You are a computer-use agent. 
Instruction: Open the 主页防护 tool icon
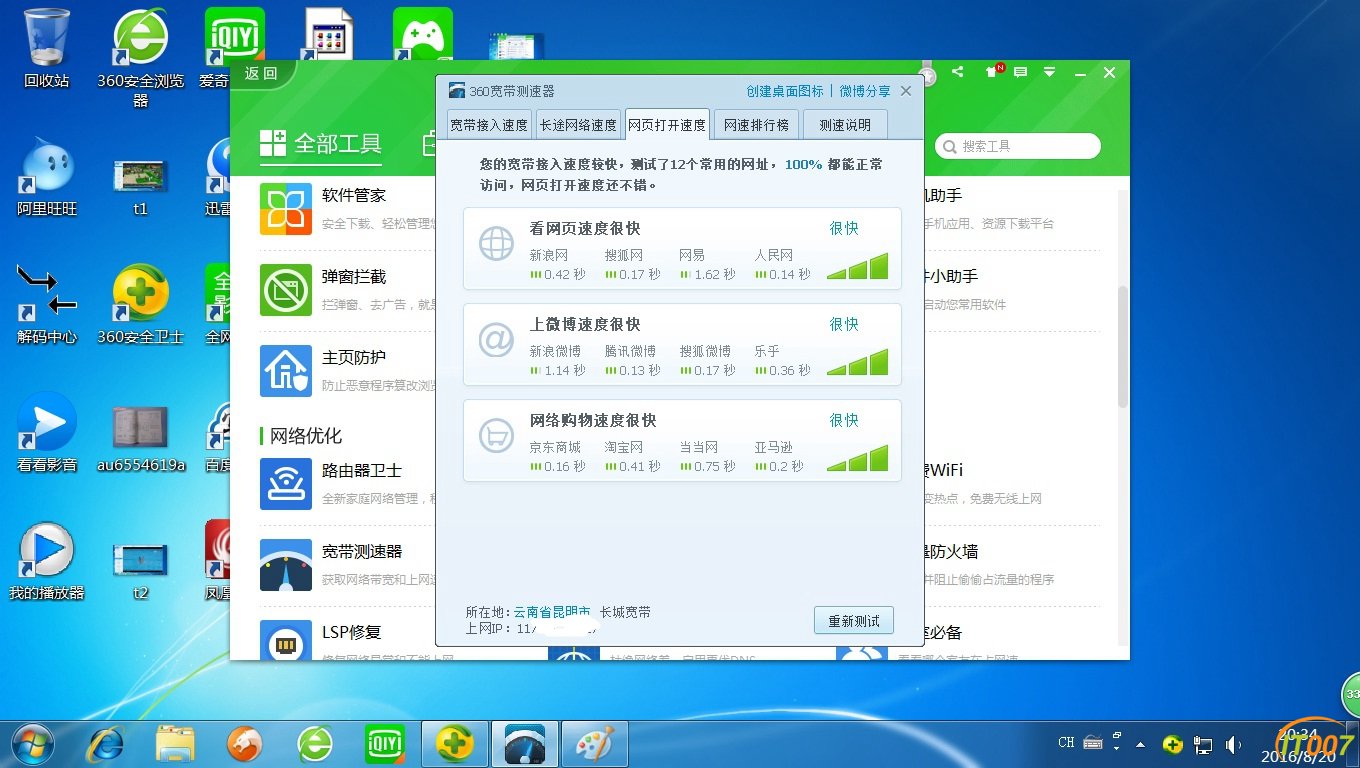click(x=286, y=371)
